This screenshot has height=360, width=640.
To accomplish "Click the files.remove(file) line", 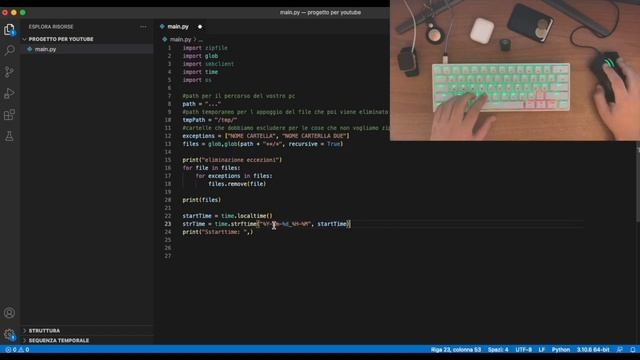I will (237, 184).
